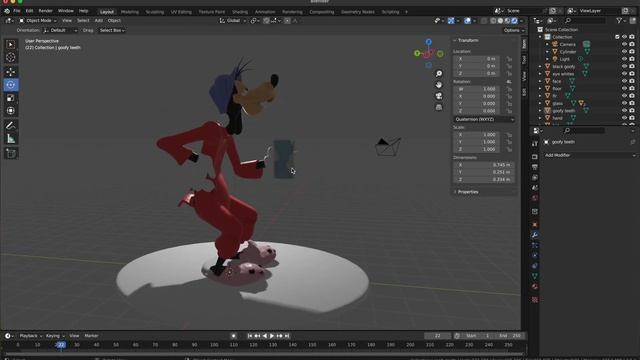
Task: Lock Location X with its padlock icon
Action: (x=509, y=59)
